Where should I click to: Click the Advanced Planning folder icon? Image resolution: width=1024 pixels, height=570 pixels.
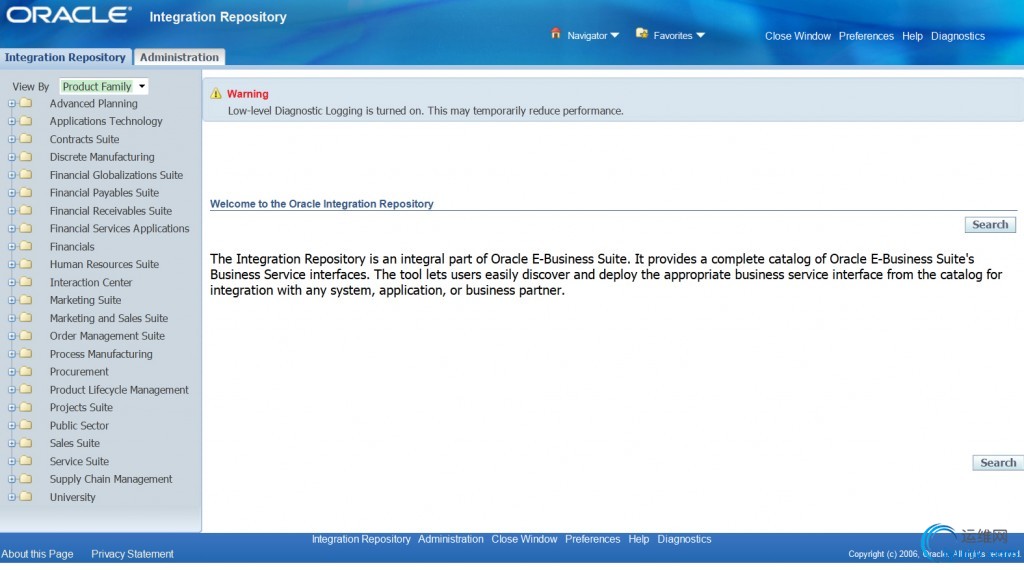point(25,103)
